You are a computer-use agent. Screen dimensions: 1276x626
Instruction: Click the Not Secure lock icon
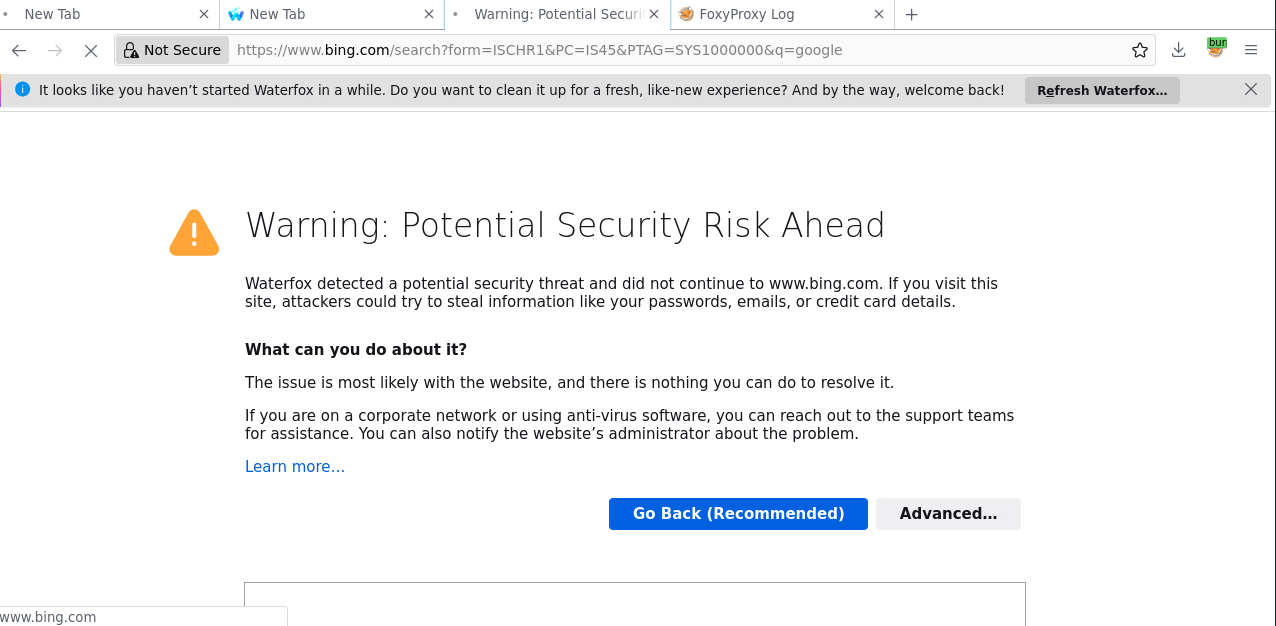pos(131,50)
